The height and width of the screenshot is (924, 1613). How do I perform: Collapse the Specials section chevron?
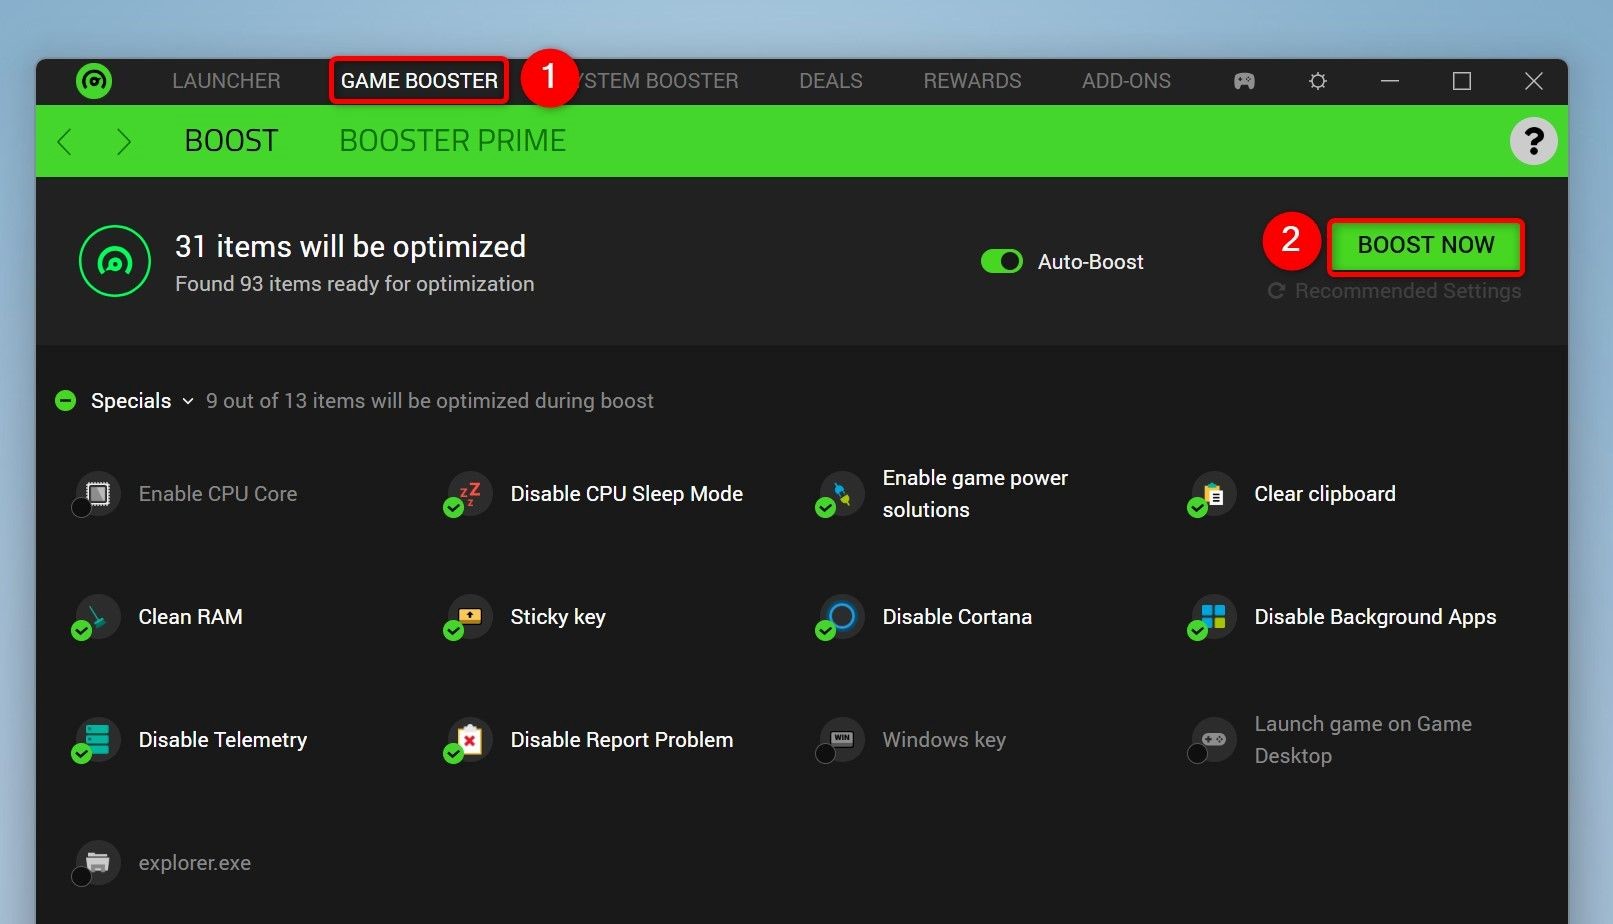(188, 402)
